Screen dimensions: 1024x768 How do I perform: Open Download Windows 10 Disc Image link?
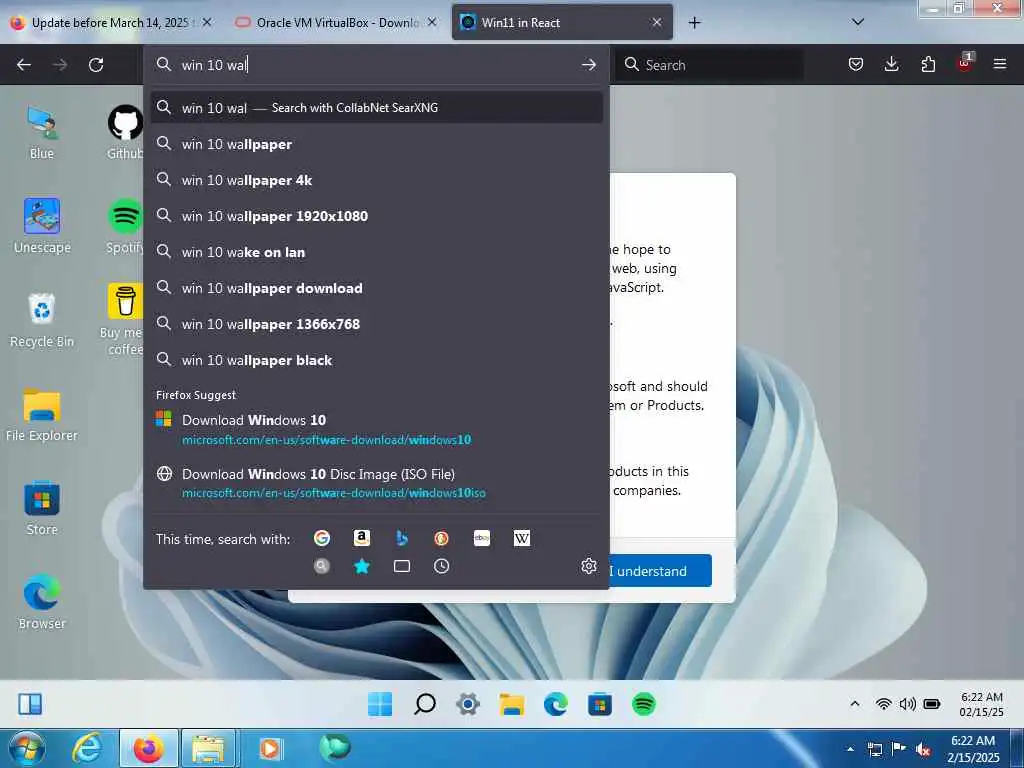377,483
